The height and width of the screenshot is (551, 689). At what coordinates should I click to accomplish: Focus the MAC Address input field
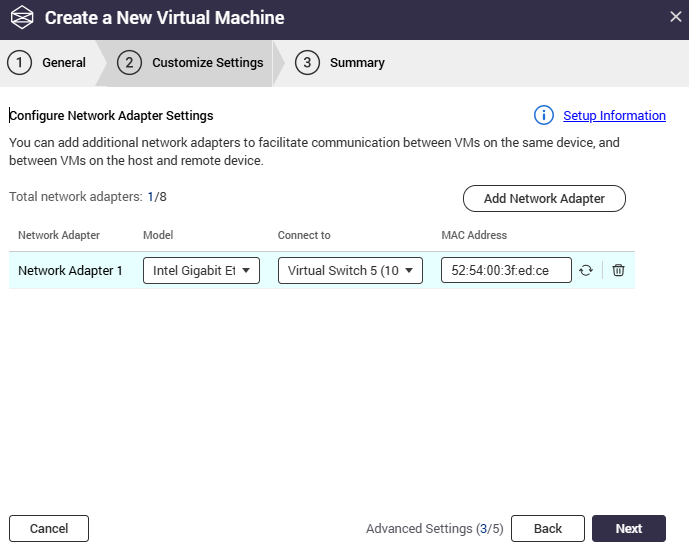tap(506, 271)
